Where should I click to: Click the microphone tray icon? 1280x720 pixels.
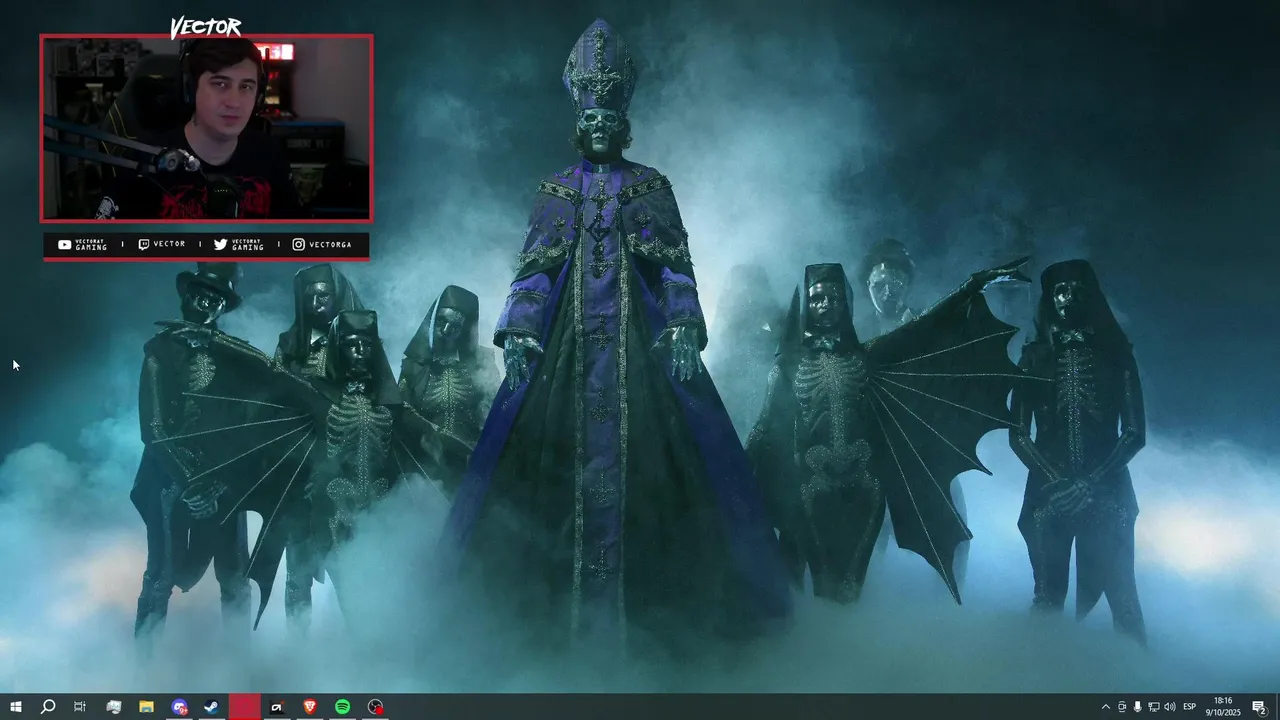pos(1137,707)
